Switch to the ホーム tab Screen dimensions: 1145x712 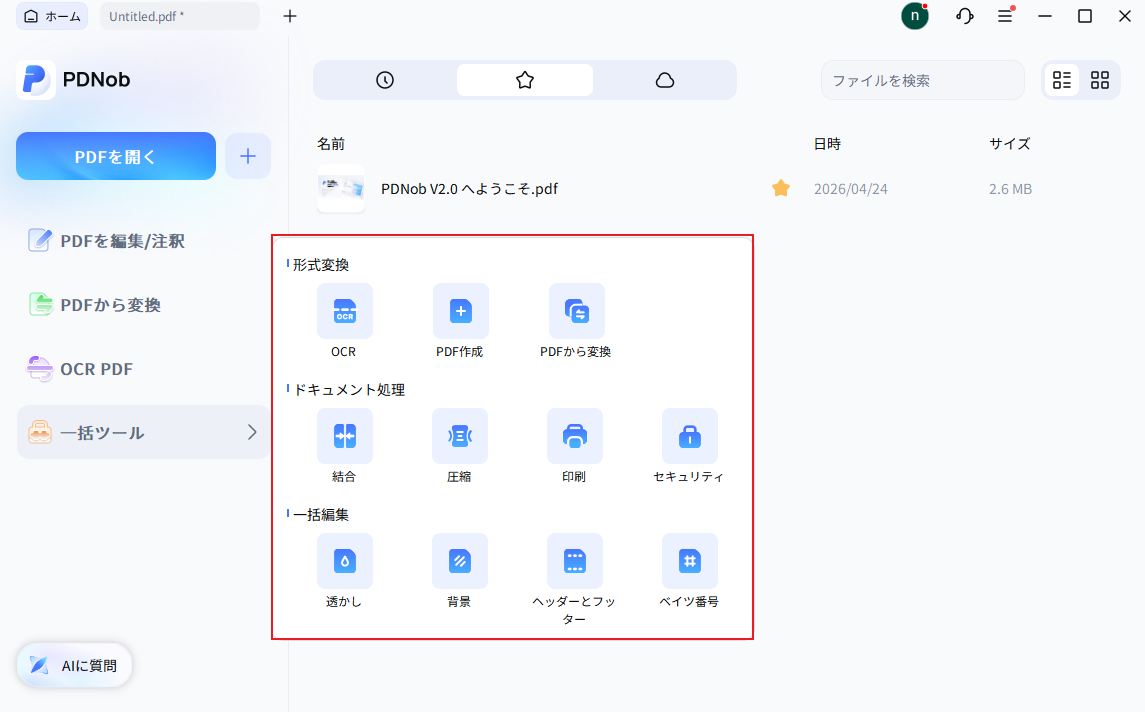[x=52, y=16]
